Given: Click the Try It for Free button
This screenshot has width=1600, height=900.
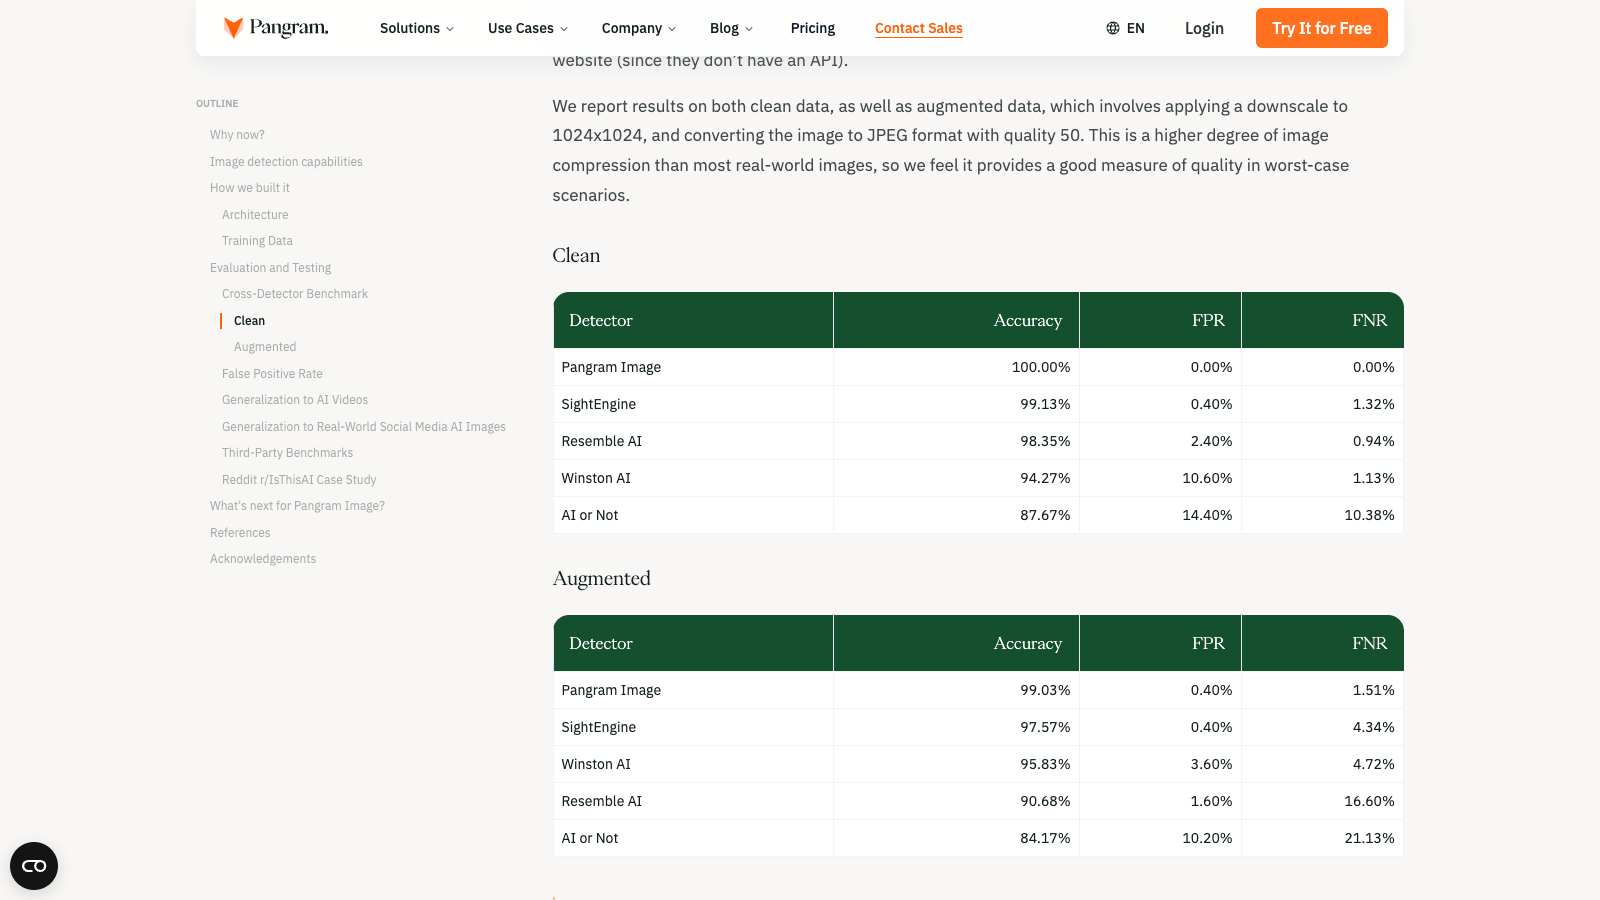Looking at the screenshot, I should coord(1322,28).
